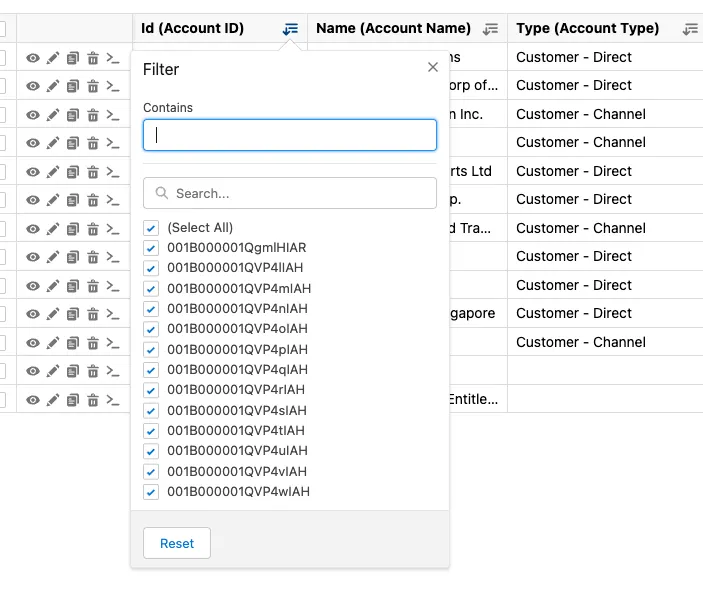This screenshot has height=611, width=703.
Task: View the record in the 'gapore' row
Action: pos(33,314)
